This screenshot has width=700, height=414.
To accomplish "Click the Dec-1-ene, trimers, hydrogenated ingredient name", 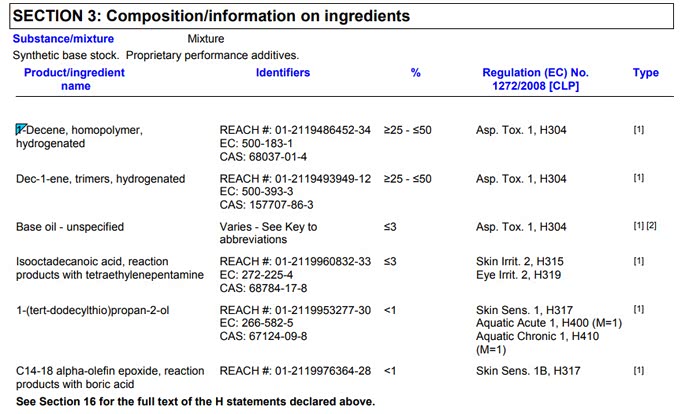I will (100, 179).
